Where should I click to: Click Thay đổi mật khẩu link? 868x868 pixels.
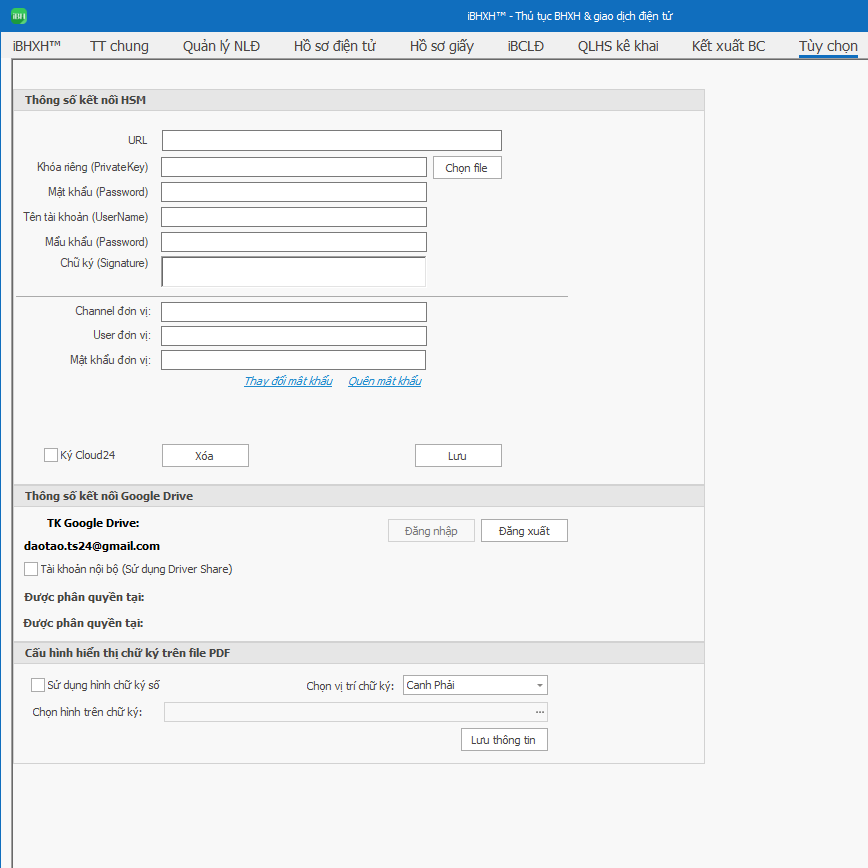[288, 381]
